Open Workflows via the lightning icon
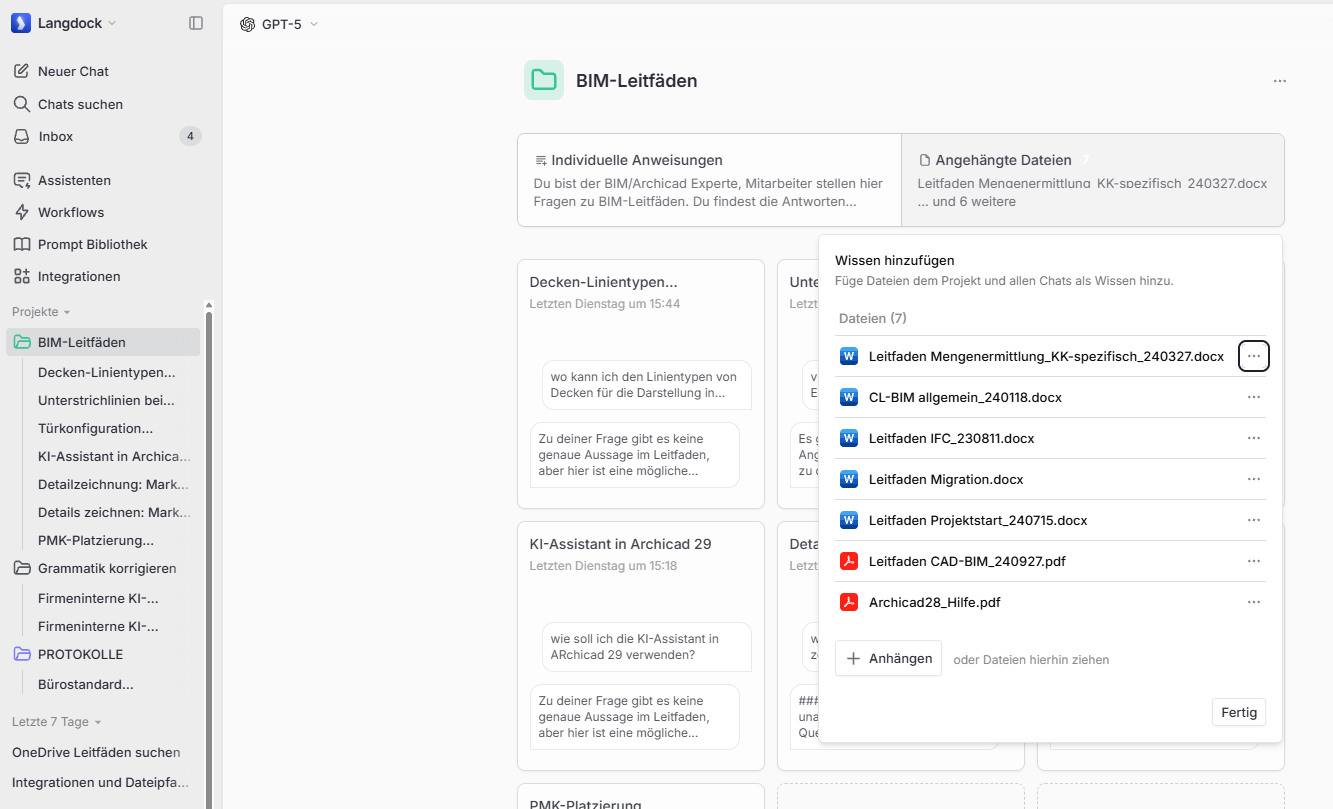The width and height of the screenshot is (1333, 809). (x=21, y=212)
